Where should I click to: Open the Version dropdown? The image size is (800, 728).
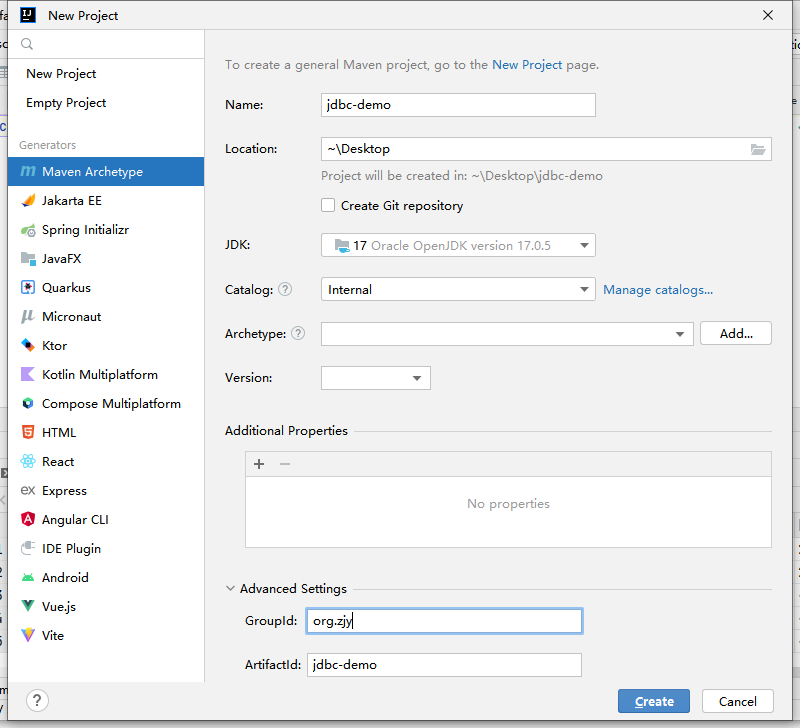[x=375, y=378]
